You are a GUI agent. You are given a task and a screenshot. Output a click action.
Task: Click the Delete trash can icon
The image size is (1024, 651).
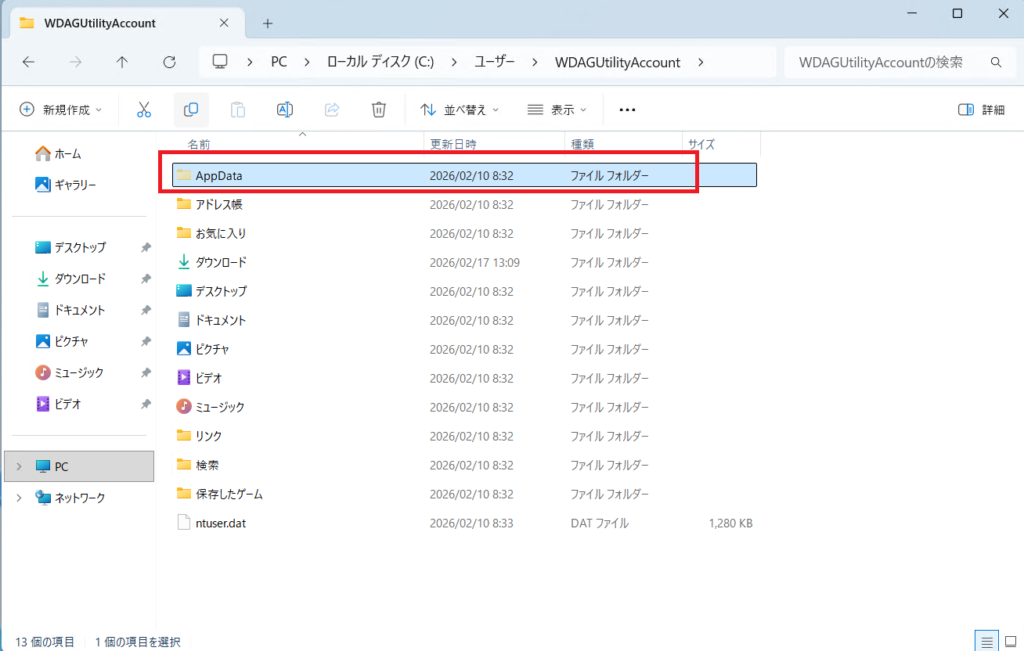click(379, 109)
